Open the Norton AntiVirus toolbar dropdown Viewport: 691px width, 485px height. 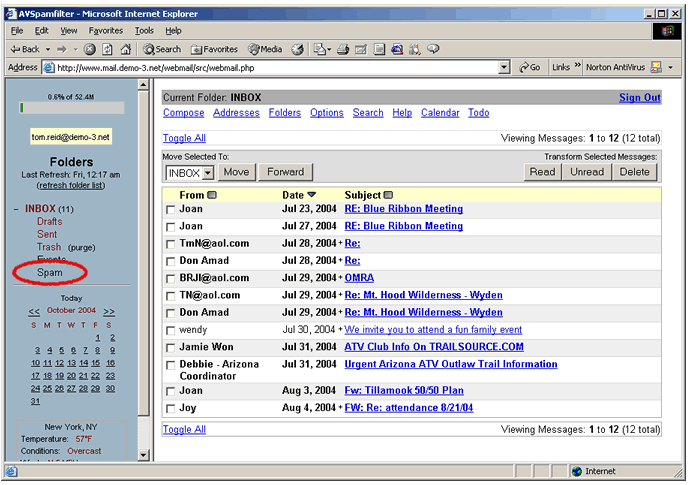[x=670, y=68]
